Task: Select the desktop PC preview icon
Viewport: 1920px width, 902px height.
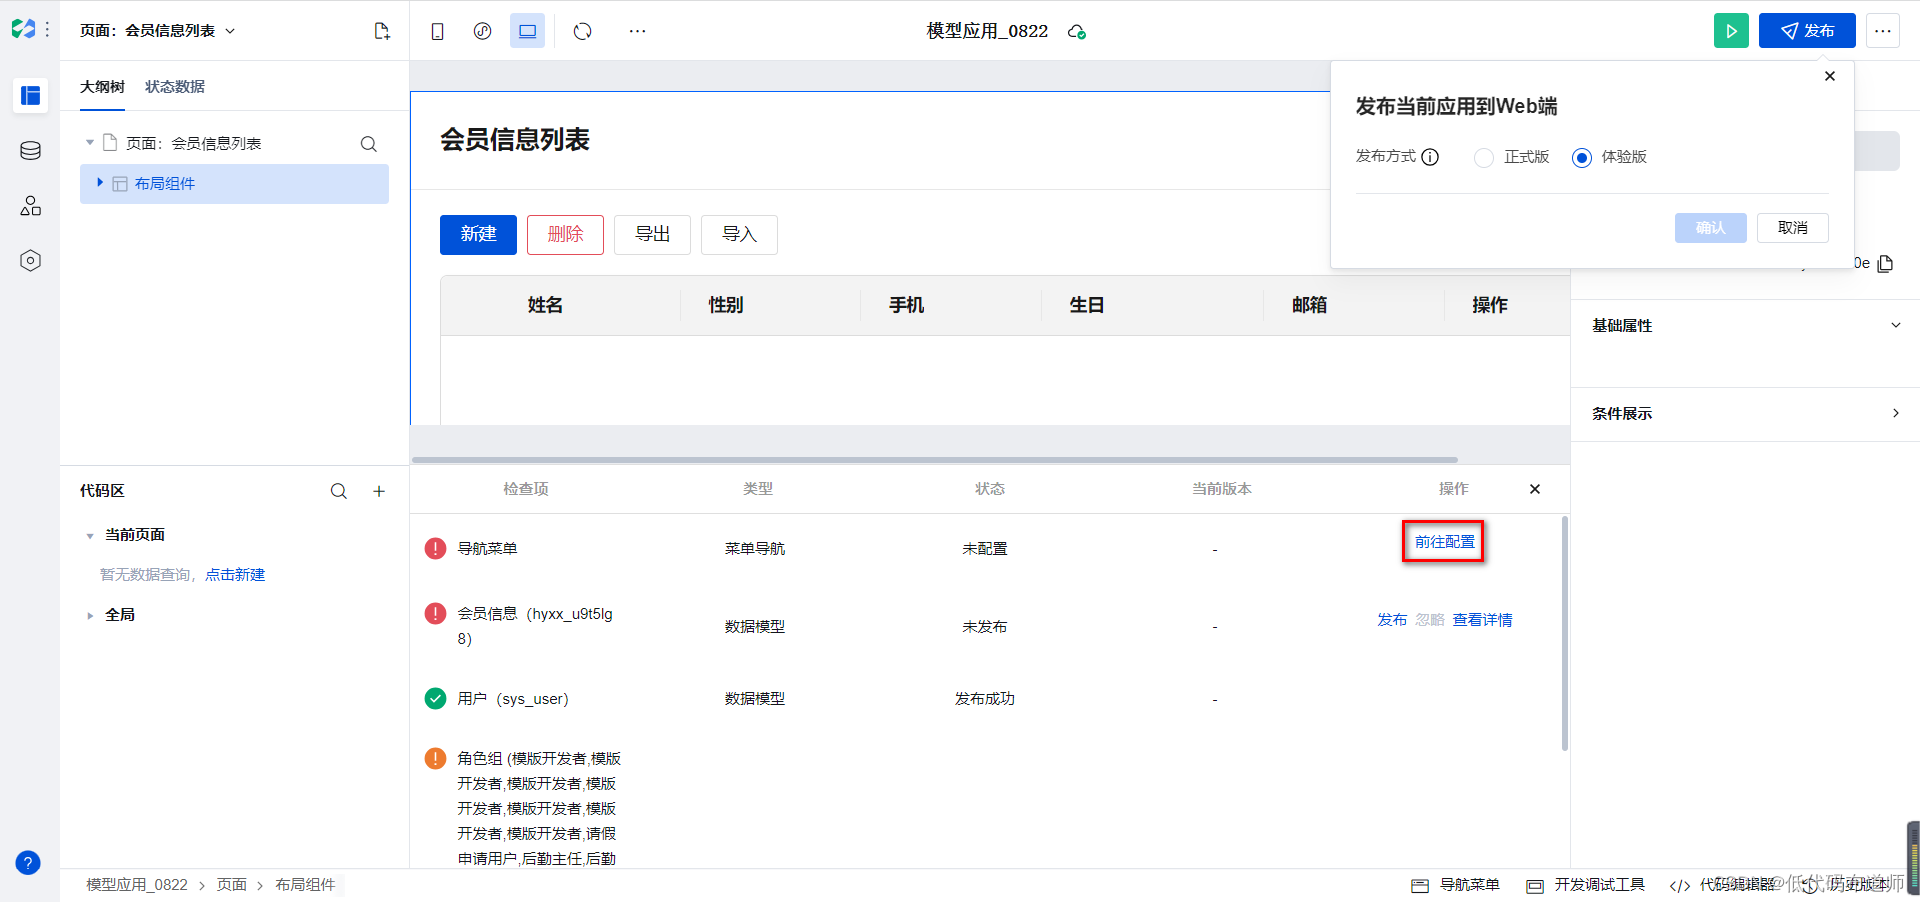Action: 527,31
